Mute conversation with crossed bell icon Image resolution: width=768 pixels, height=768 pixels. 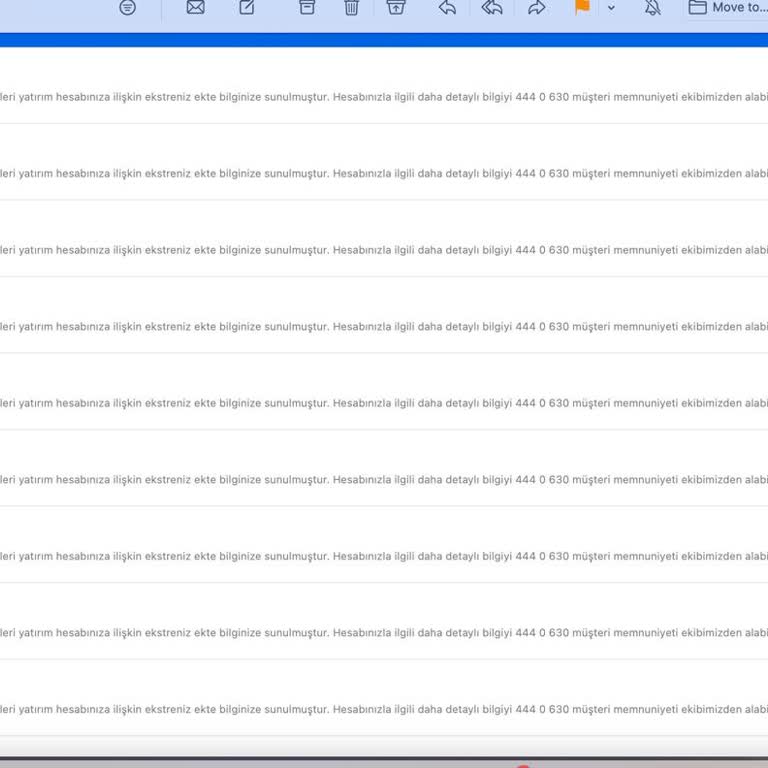[x=652, y=7]
